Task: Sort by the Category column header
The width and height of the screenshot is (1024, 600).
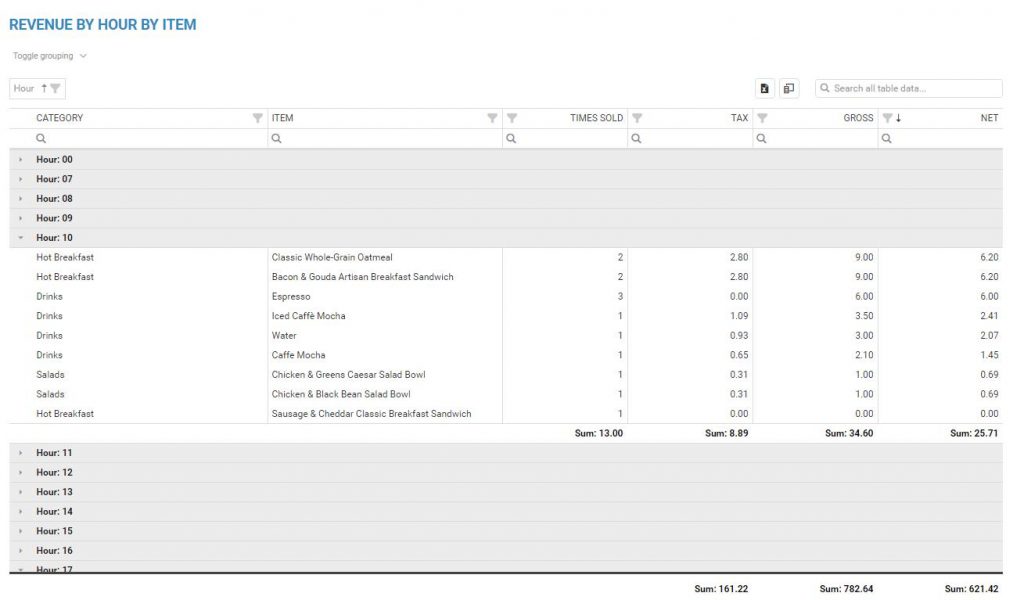Action: 59,118
